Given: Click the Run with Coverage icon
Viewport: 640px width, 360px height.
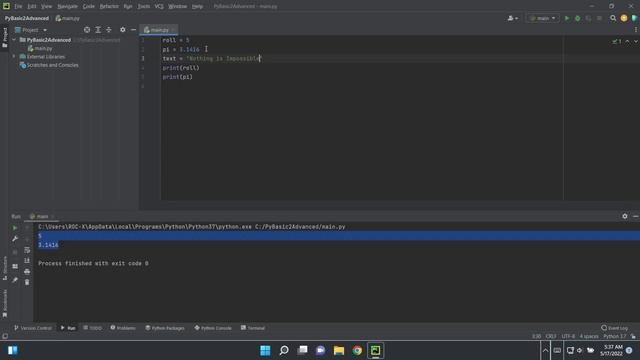Looking at the screenshot, I should point(588,18).
